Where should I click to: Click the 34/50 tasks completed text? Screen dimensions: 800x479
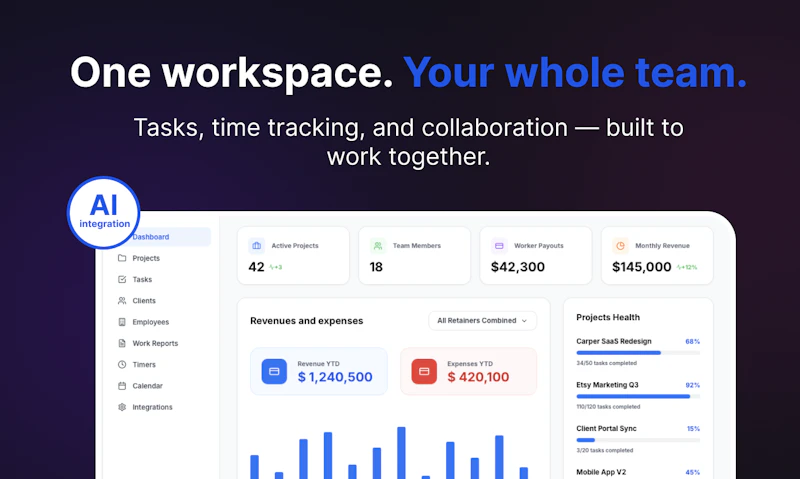pos(607,363)
